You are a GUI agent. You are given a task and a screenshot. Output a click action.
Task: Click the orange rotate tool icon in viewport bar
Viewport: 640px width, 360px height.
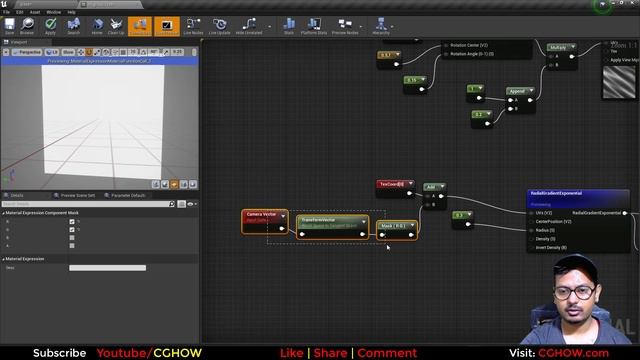pos(89,52)
